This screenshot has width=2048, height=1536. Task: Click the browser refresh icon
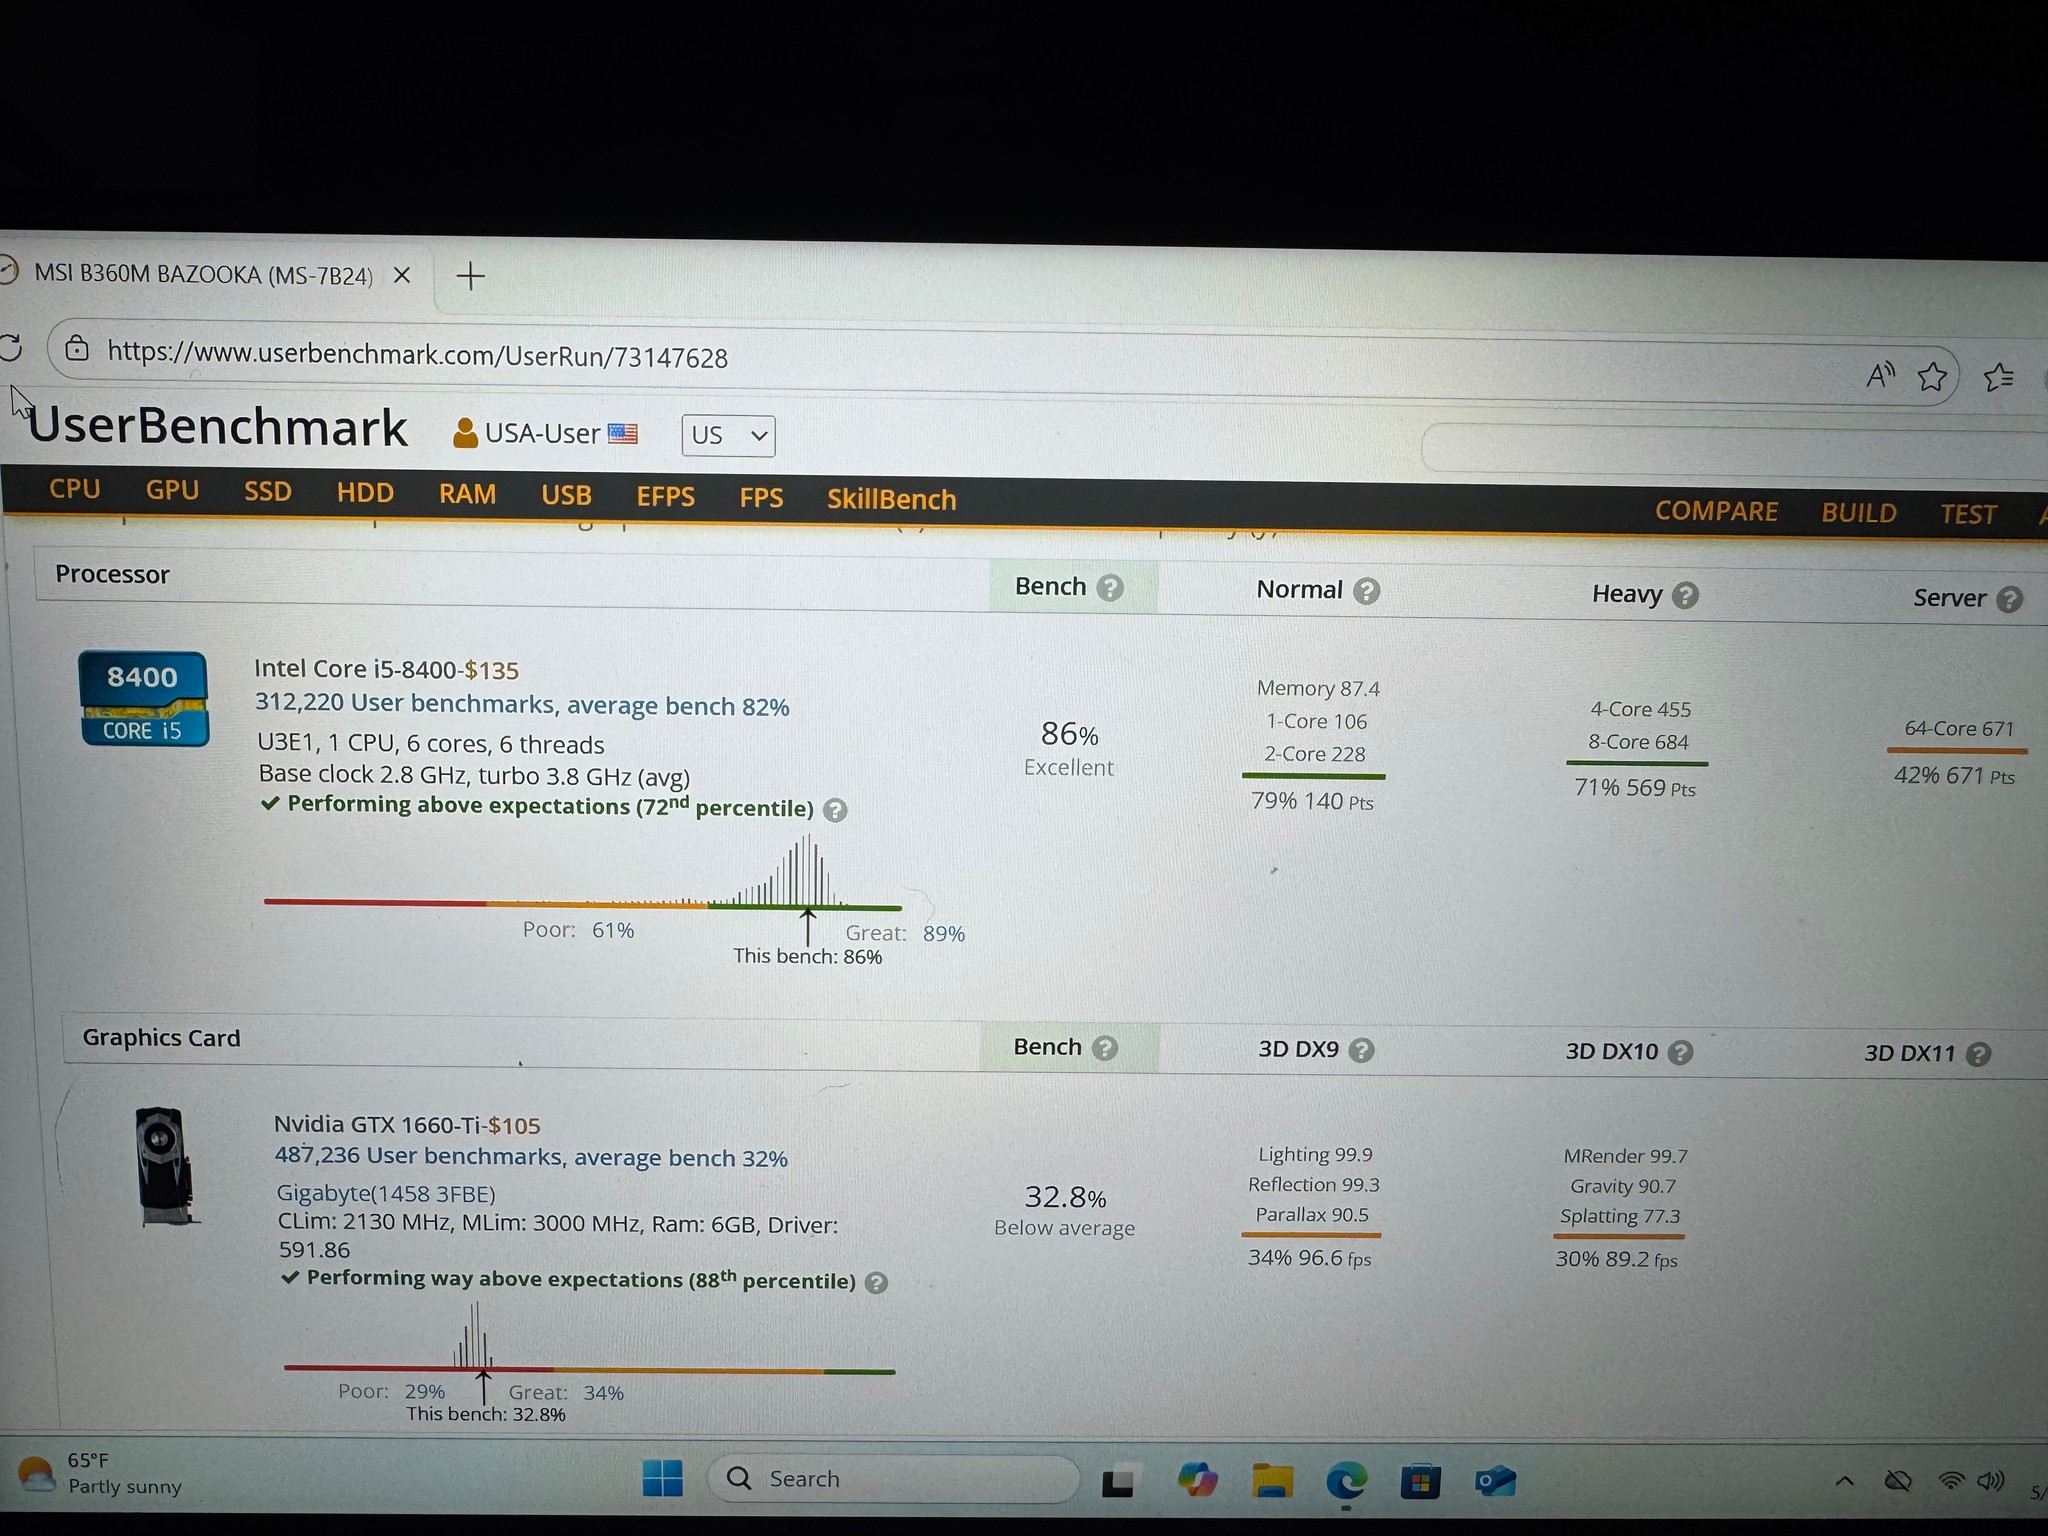click(10, 348)
